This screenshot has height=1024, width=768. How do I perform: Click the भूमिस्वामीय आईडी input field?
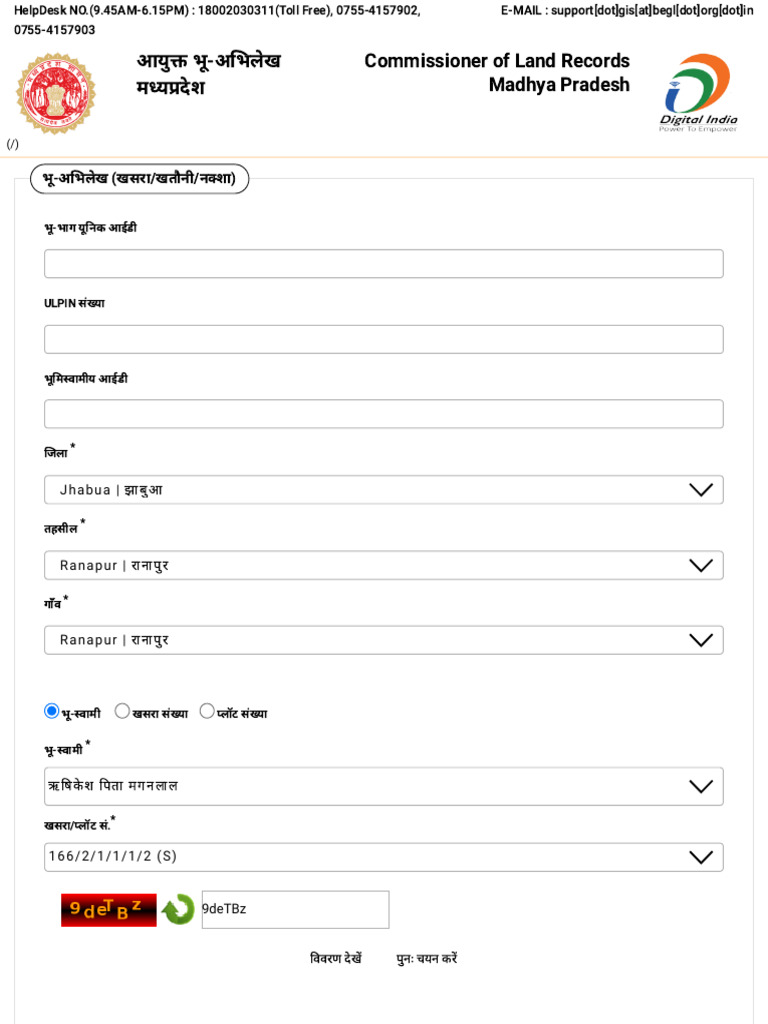tap(383, 414)
